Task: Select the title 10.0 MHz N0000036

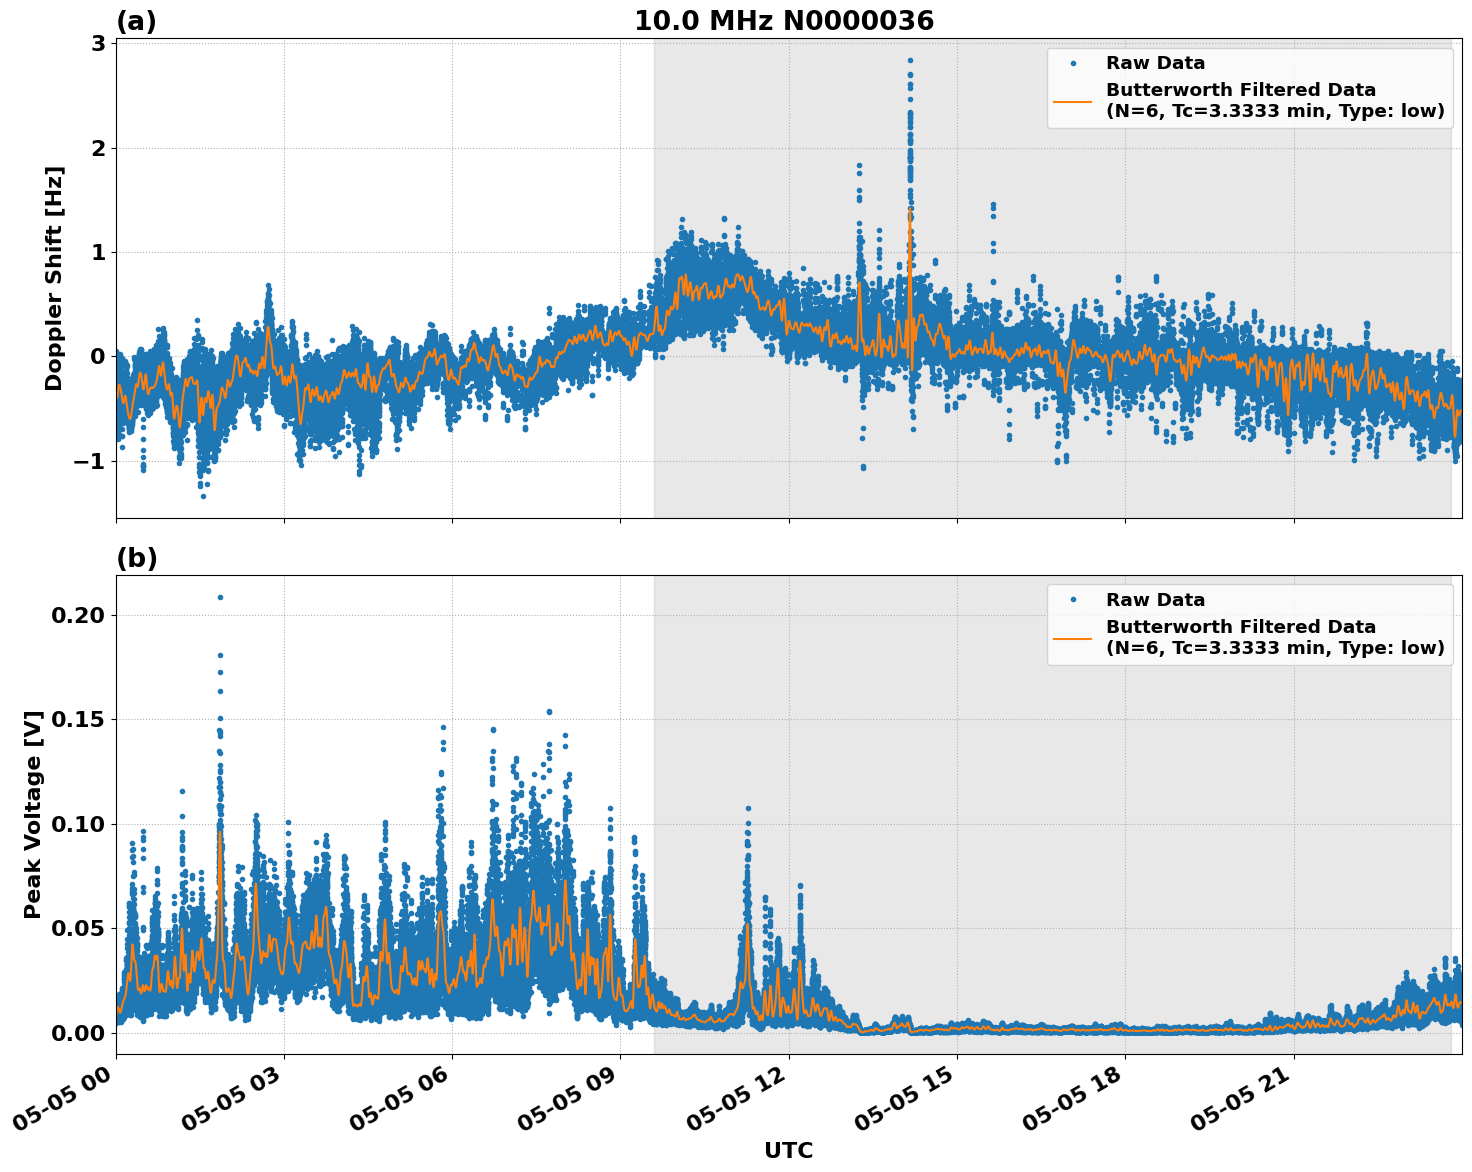Action: [786, 18]
